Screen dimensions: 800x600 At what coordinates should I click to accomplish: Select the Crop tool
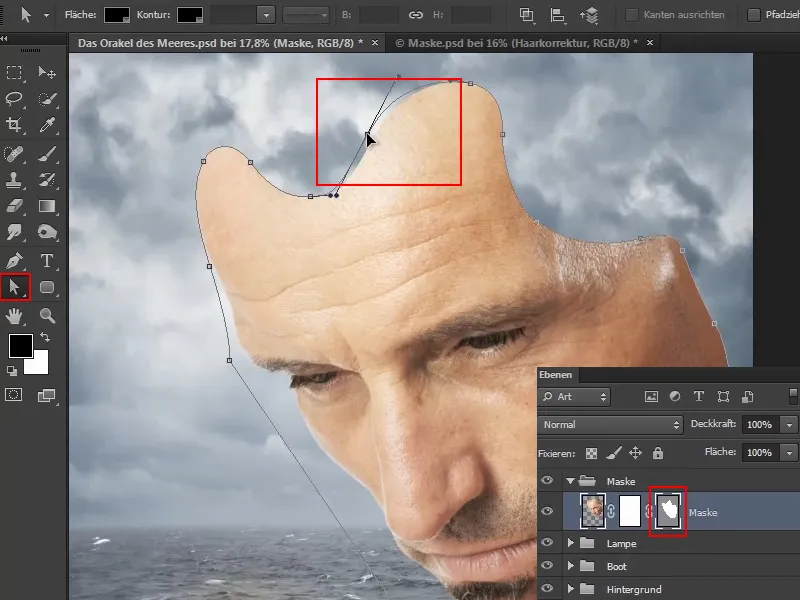pyautogui.click(x=14, y=124)
